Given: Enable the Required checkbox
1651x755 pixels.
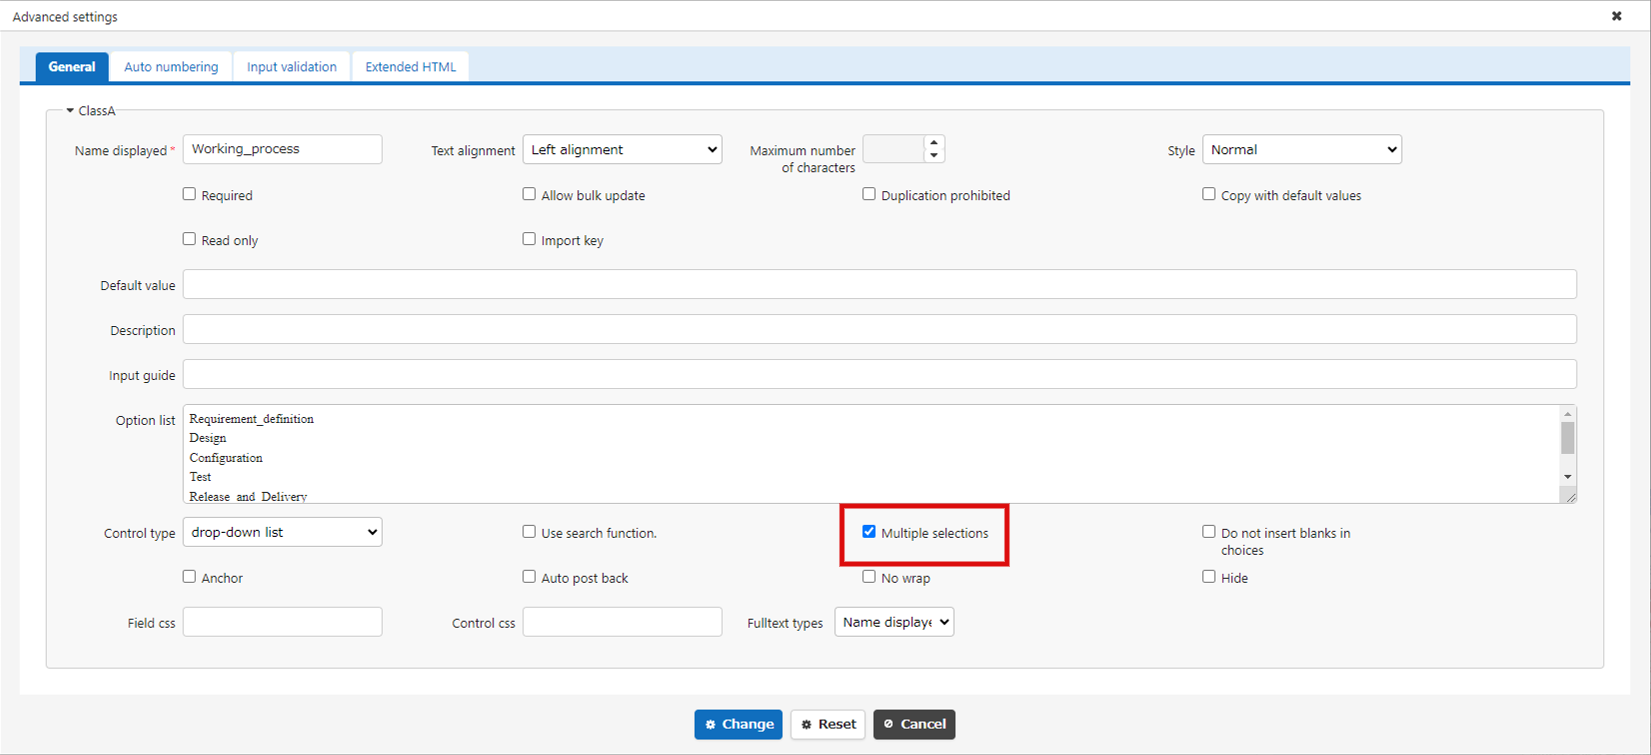Looking at the screenshot, I should pos(189,194).
